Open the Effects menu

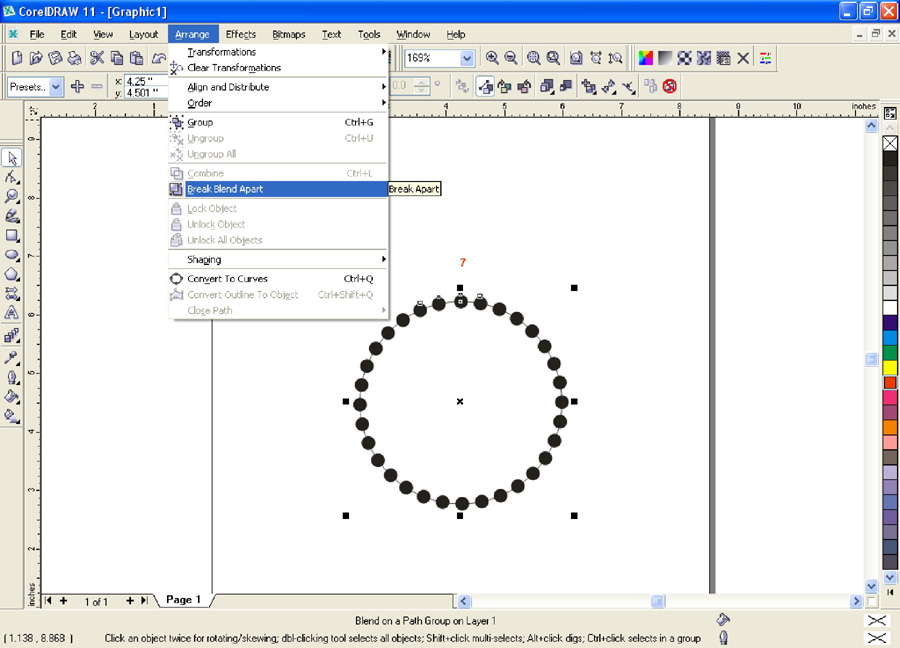(x=241, y=34)
